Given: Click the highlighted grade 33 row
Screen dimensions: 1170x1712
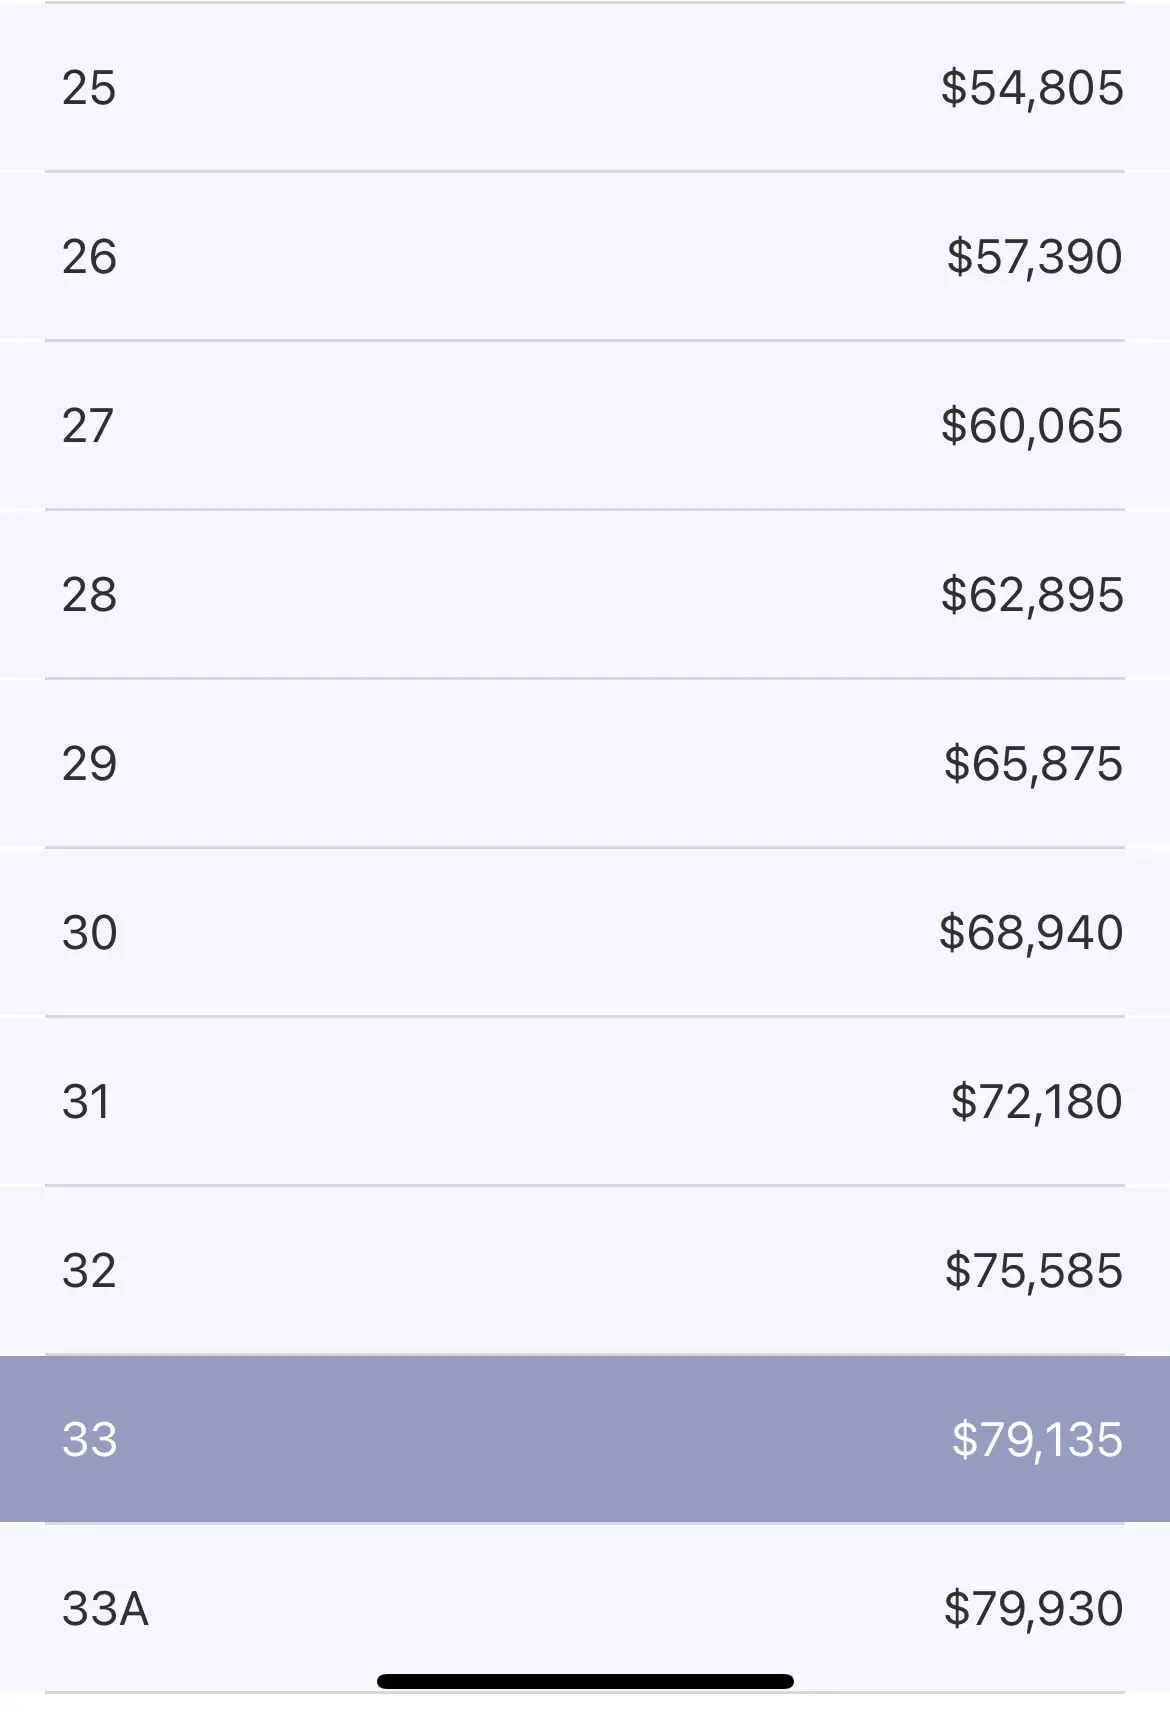Looking at the screenshot, I should point(585,1439).
